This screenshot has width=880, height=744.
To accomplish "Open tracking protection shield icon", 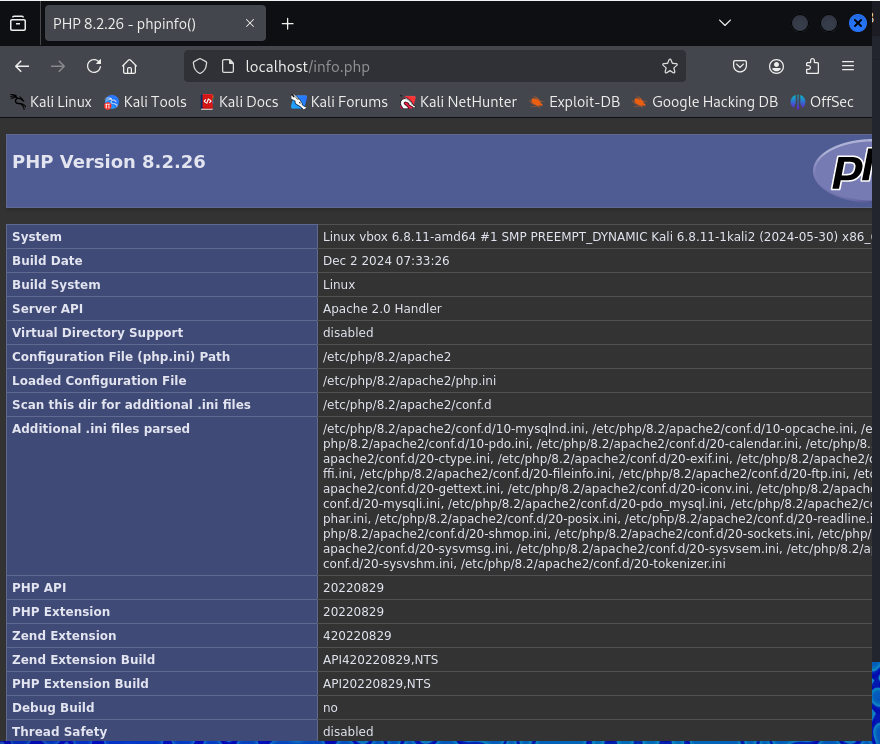I will [x=200, y=66].
